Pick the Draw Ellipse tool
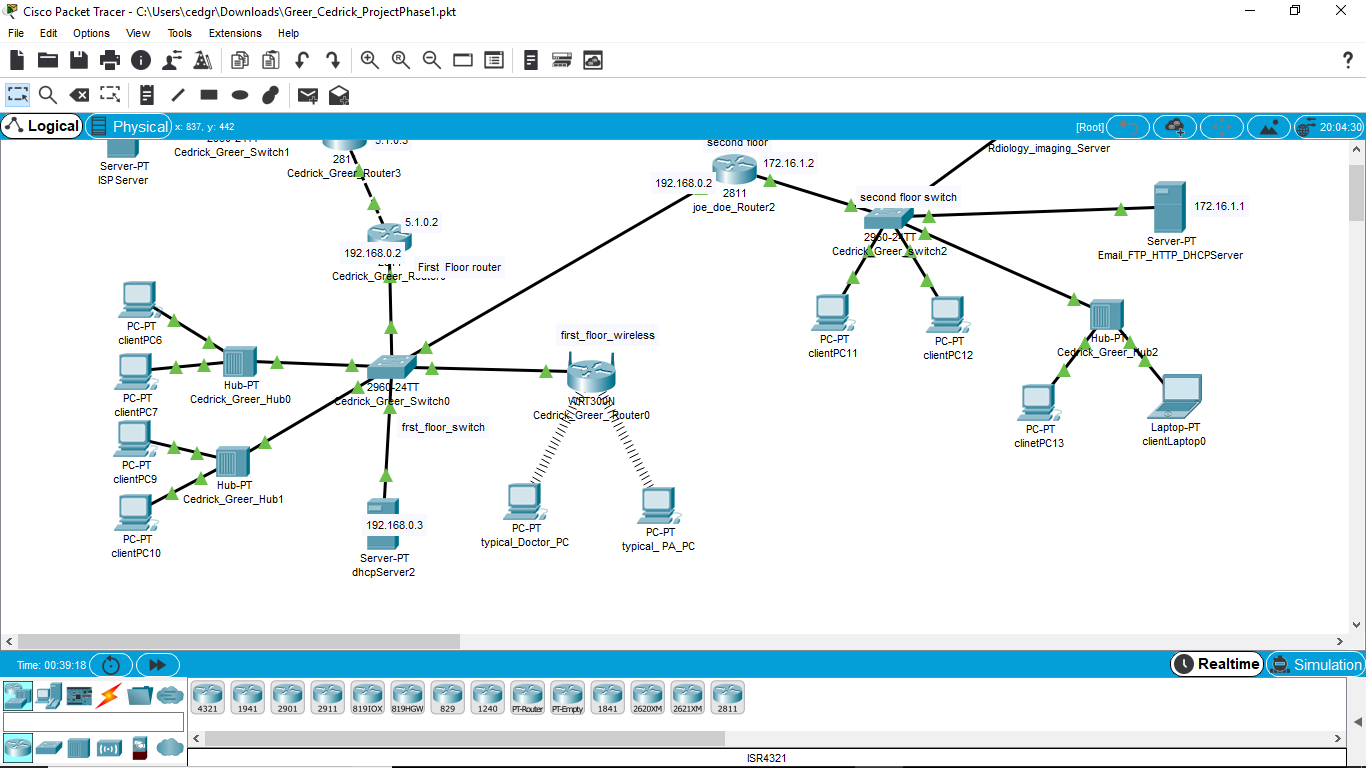 click(240, 95)
